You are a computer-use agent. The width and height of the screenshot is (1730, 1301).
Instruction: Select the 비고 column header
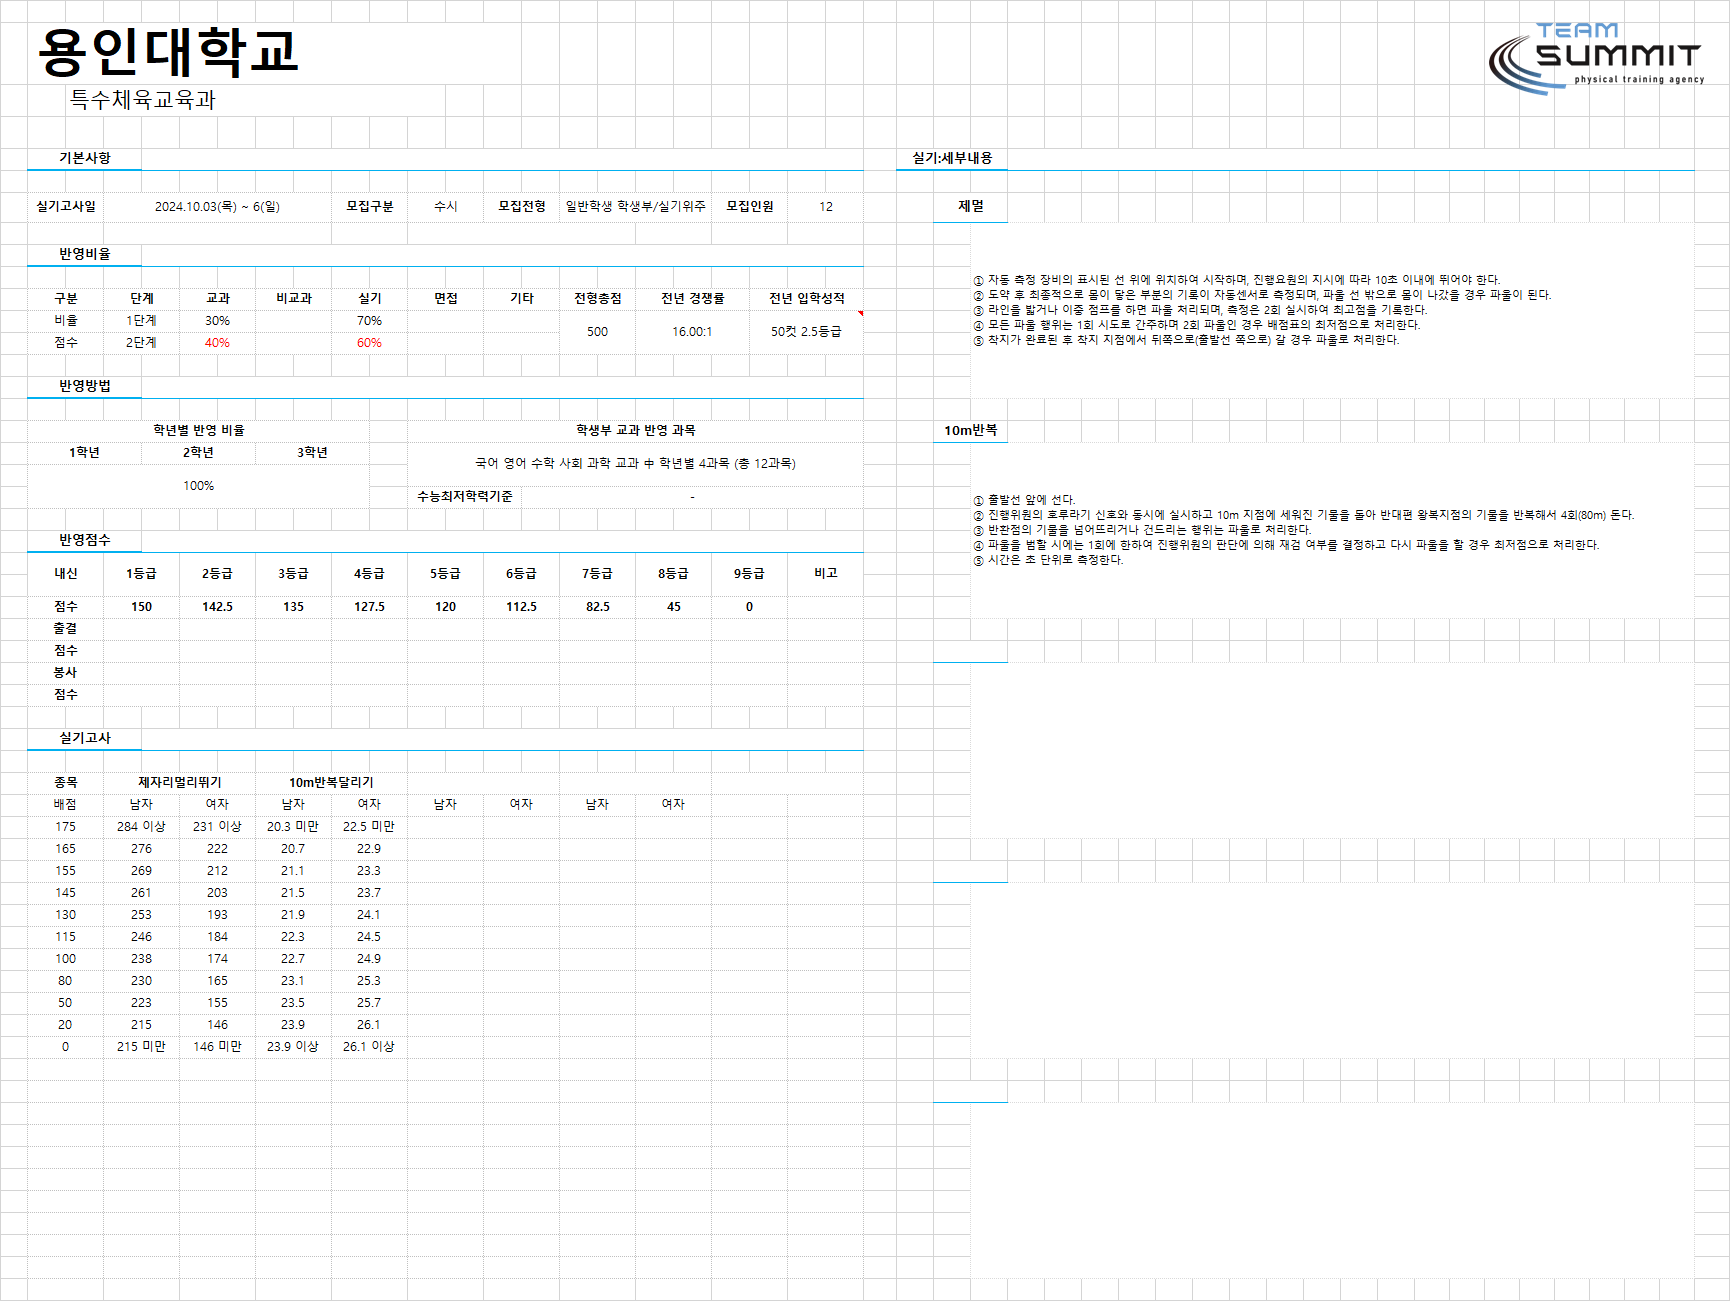pyautogui.click(x=826, y=573)
